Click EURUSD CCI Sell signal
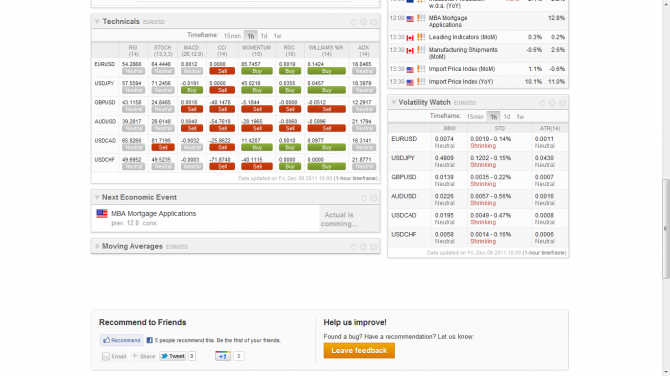This screenshot has height=376, width=670. click(x=222, y=71)
